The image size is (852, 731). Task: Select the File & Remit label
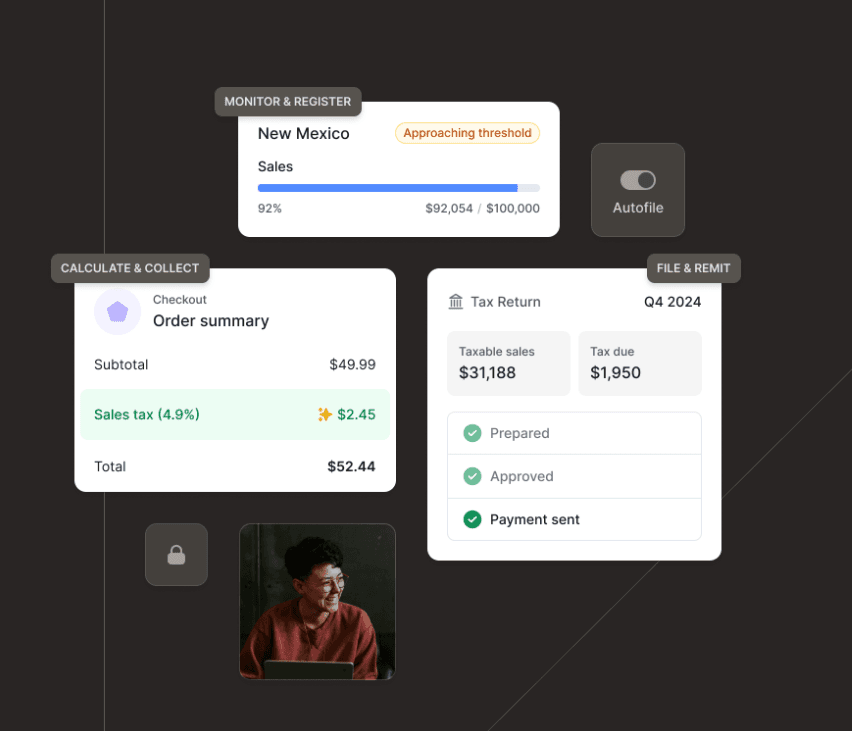click(x=693, y=268)
